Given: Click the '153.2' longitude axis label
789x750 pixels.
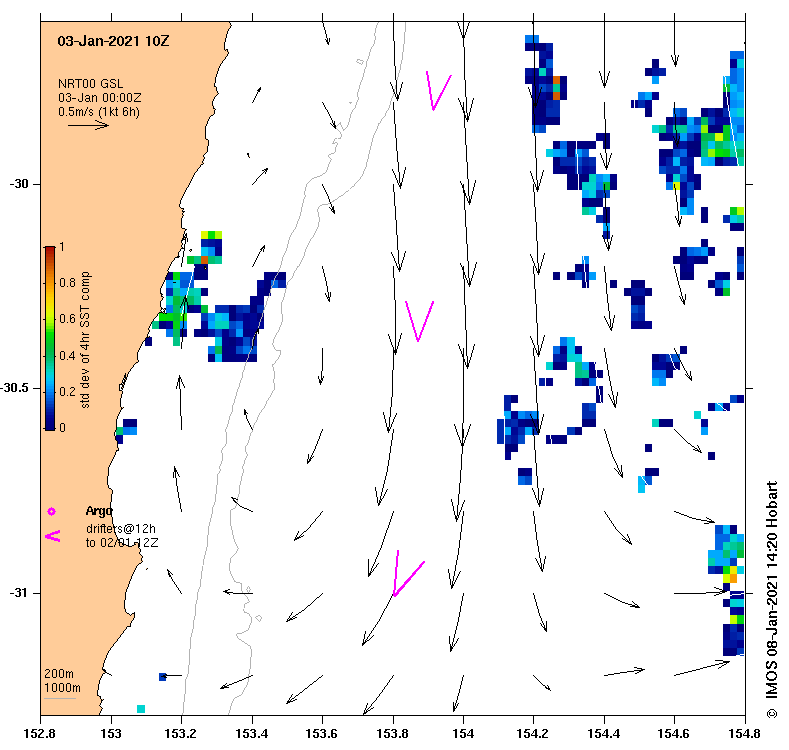Looking at the screenshot, I should [x=182, y=734].
